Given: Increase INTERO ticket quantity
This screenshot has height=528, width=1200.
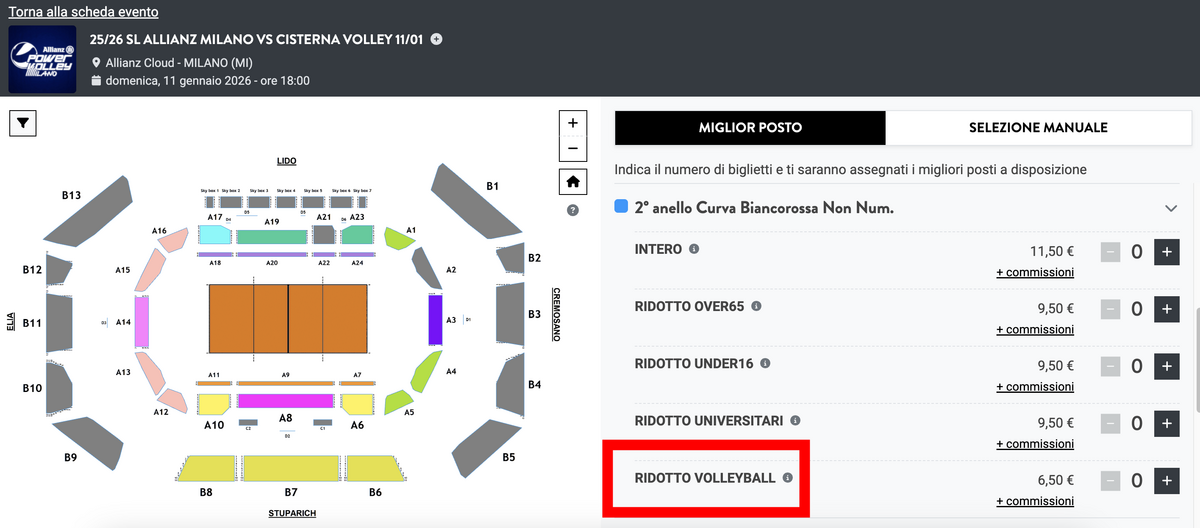Looking at the screenshot, I should 1166,252.
